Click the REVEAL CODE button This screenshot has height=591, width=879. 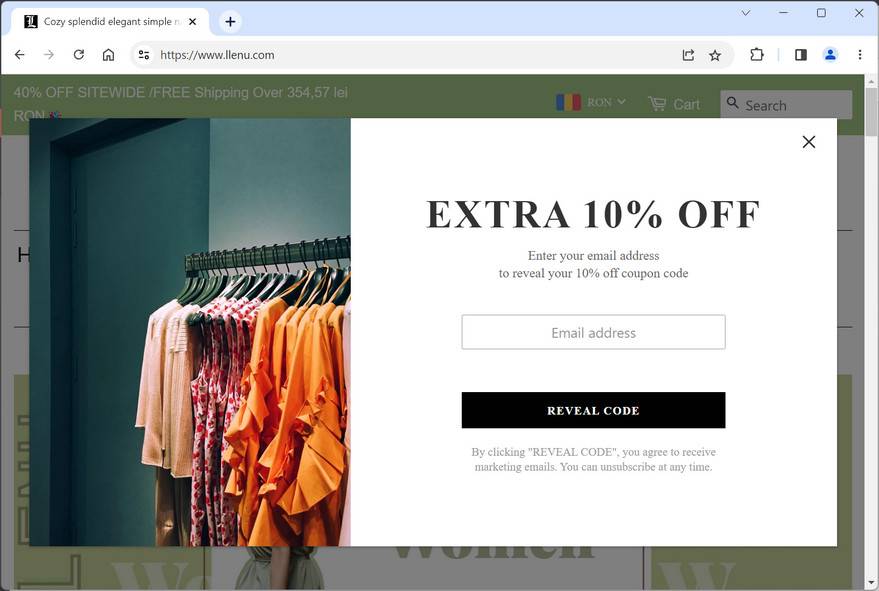click(x=593, y=410)
